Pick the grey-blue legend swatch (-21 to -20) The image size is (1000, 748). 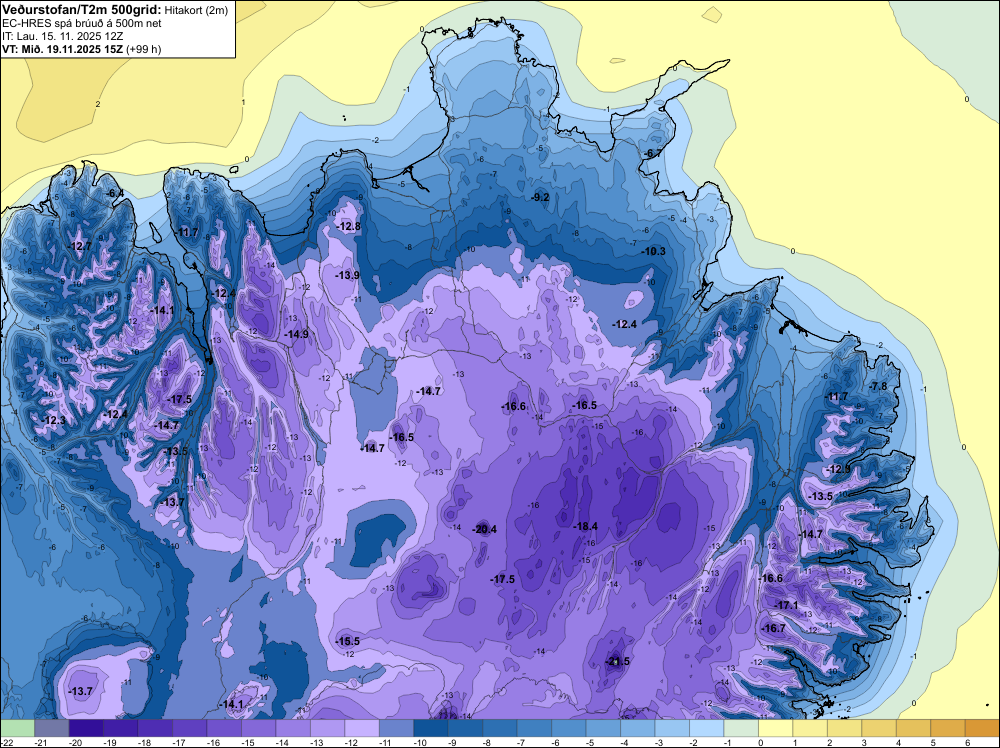click(x=52, y=728)
